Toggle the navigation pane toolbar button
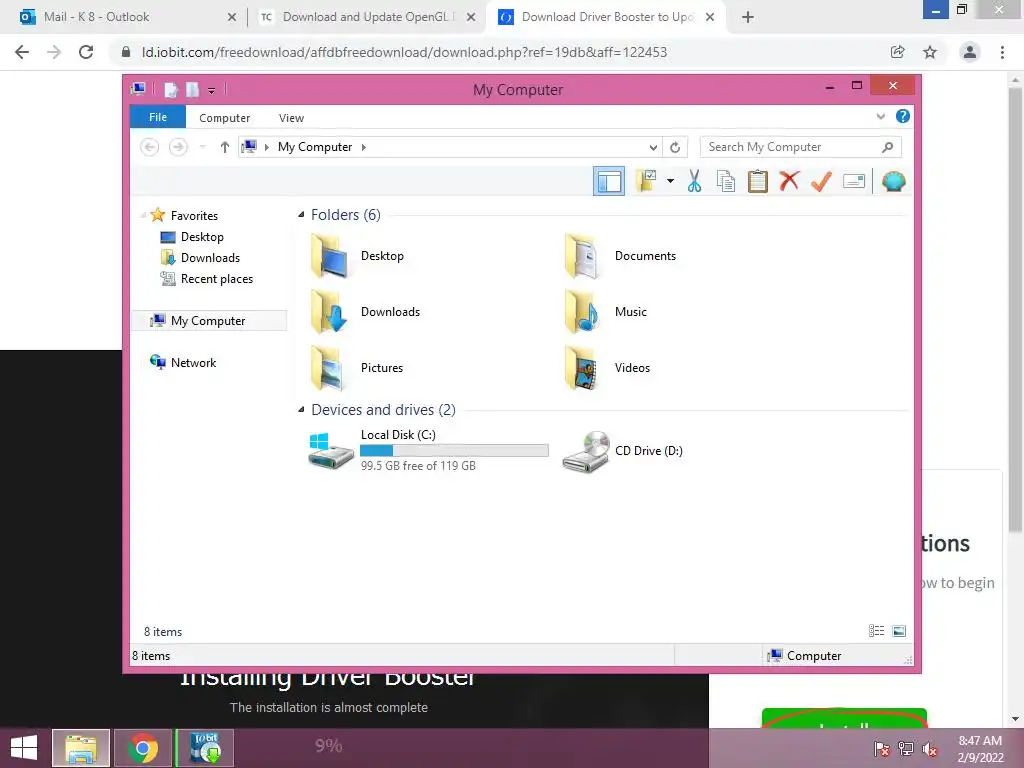 tap(609, 182)
